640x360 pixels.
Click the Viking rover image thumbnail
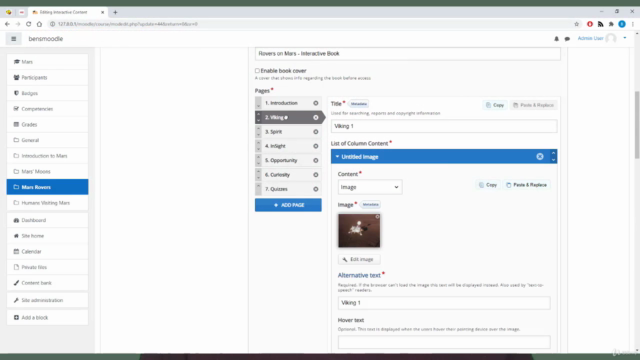point(359,231)
